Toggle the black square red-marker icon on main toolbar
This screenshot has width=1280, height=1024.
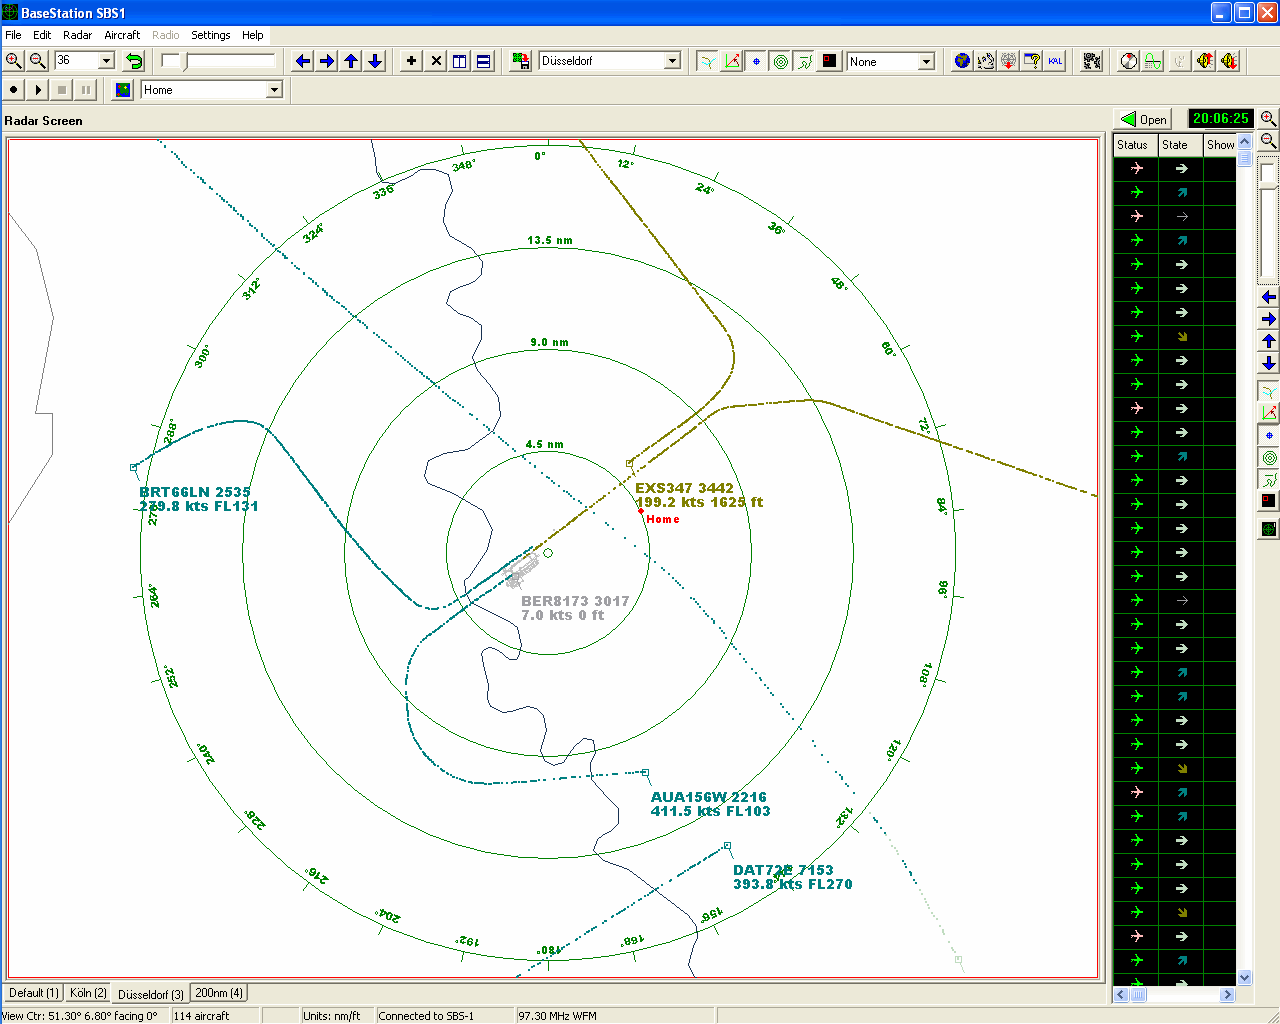829,61
